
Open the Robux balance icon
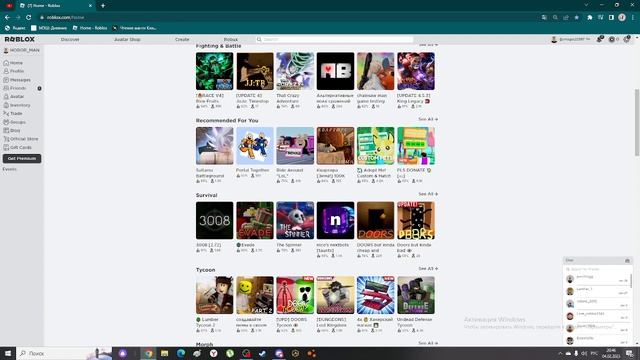click(x=612, y=40)
